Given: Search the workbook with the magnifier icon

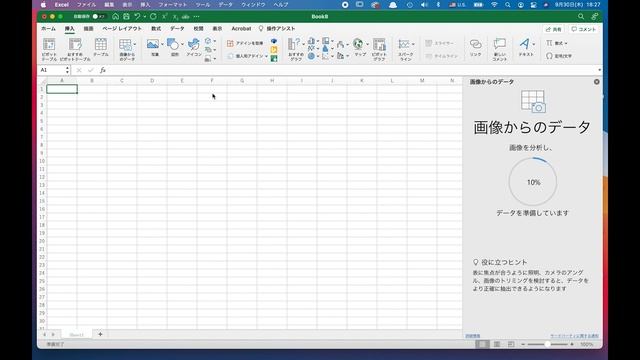Looking at the screenshot, I should point(581,16).
